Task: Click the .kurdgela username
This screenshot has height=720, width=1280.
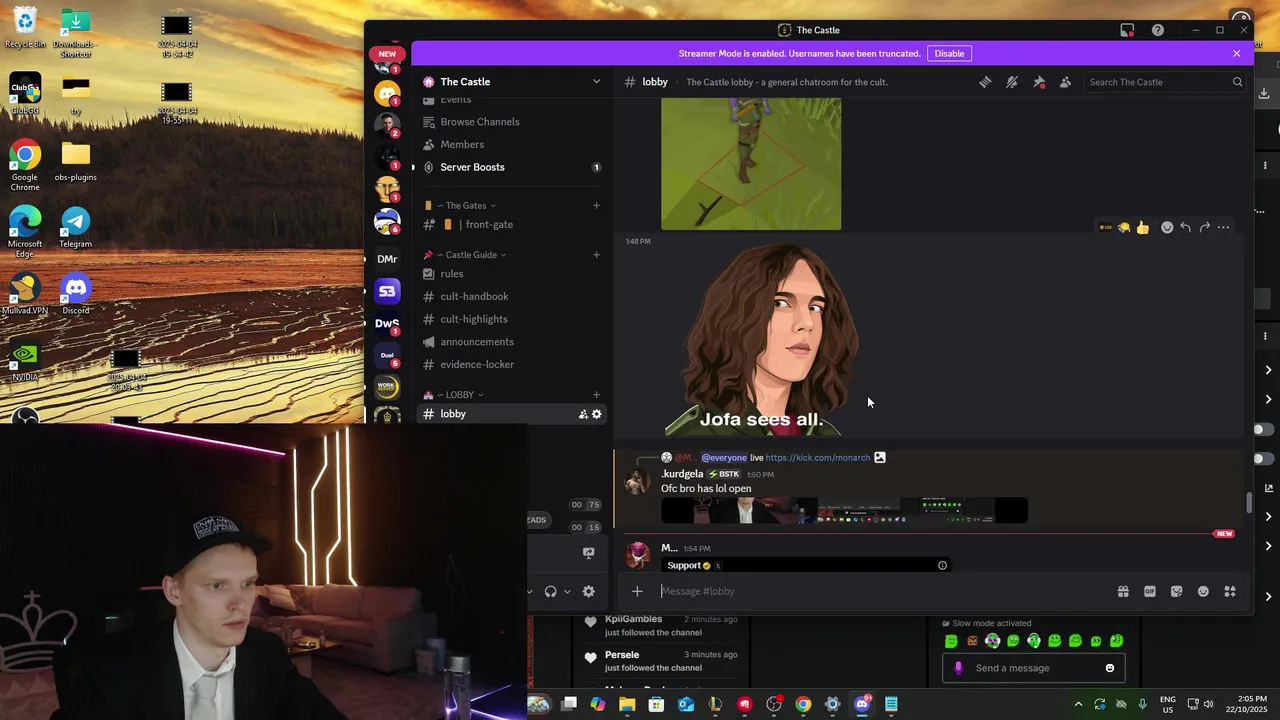Action: click(x=682, y=474)
